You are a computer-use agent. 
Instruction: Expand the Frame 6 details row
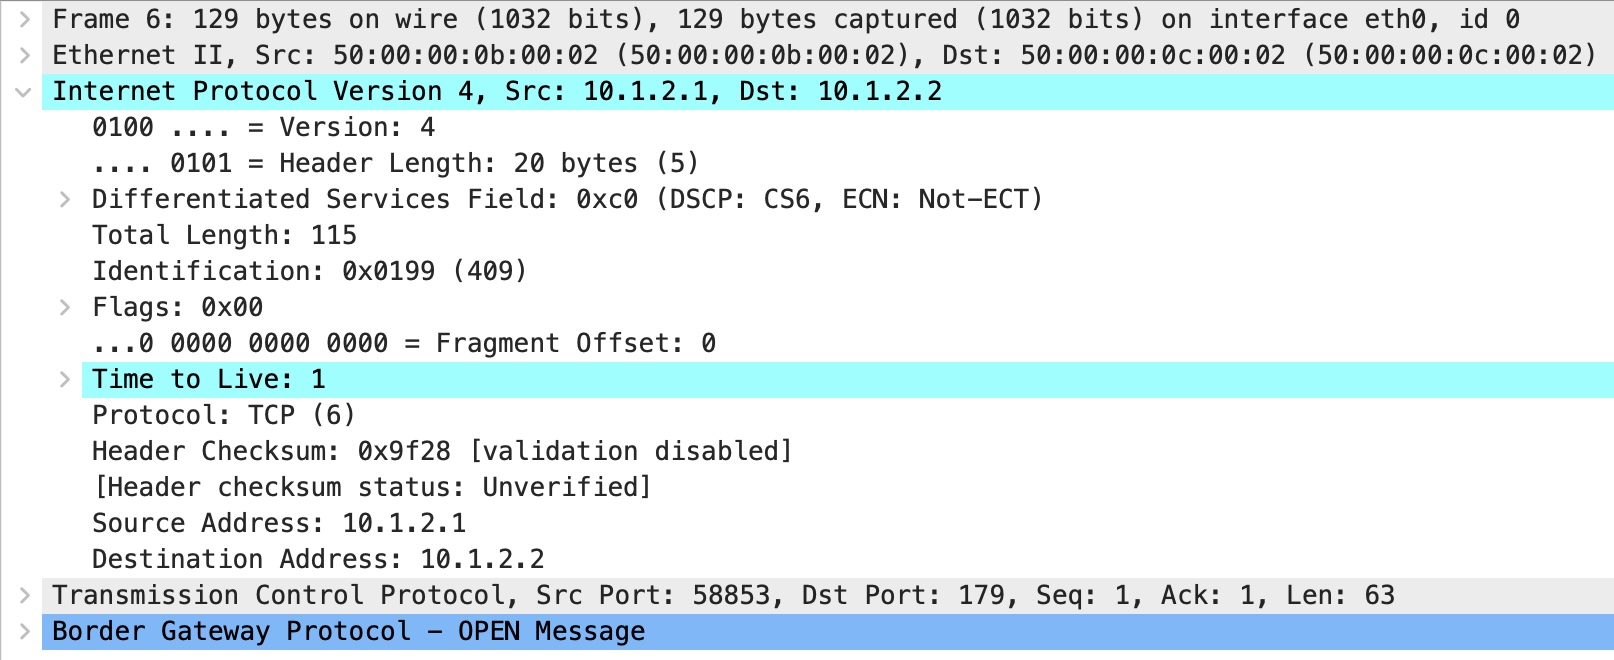tap(25, 19)
